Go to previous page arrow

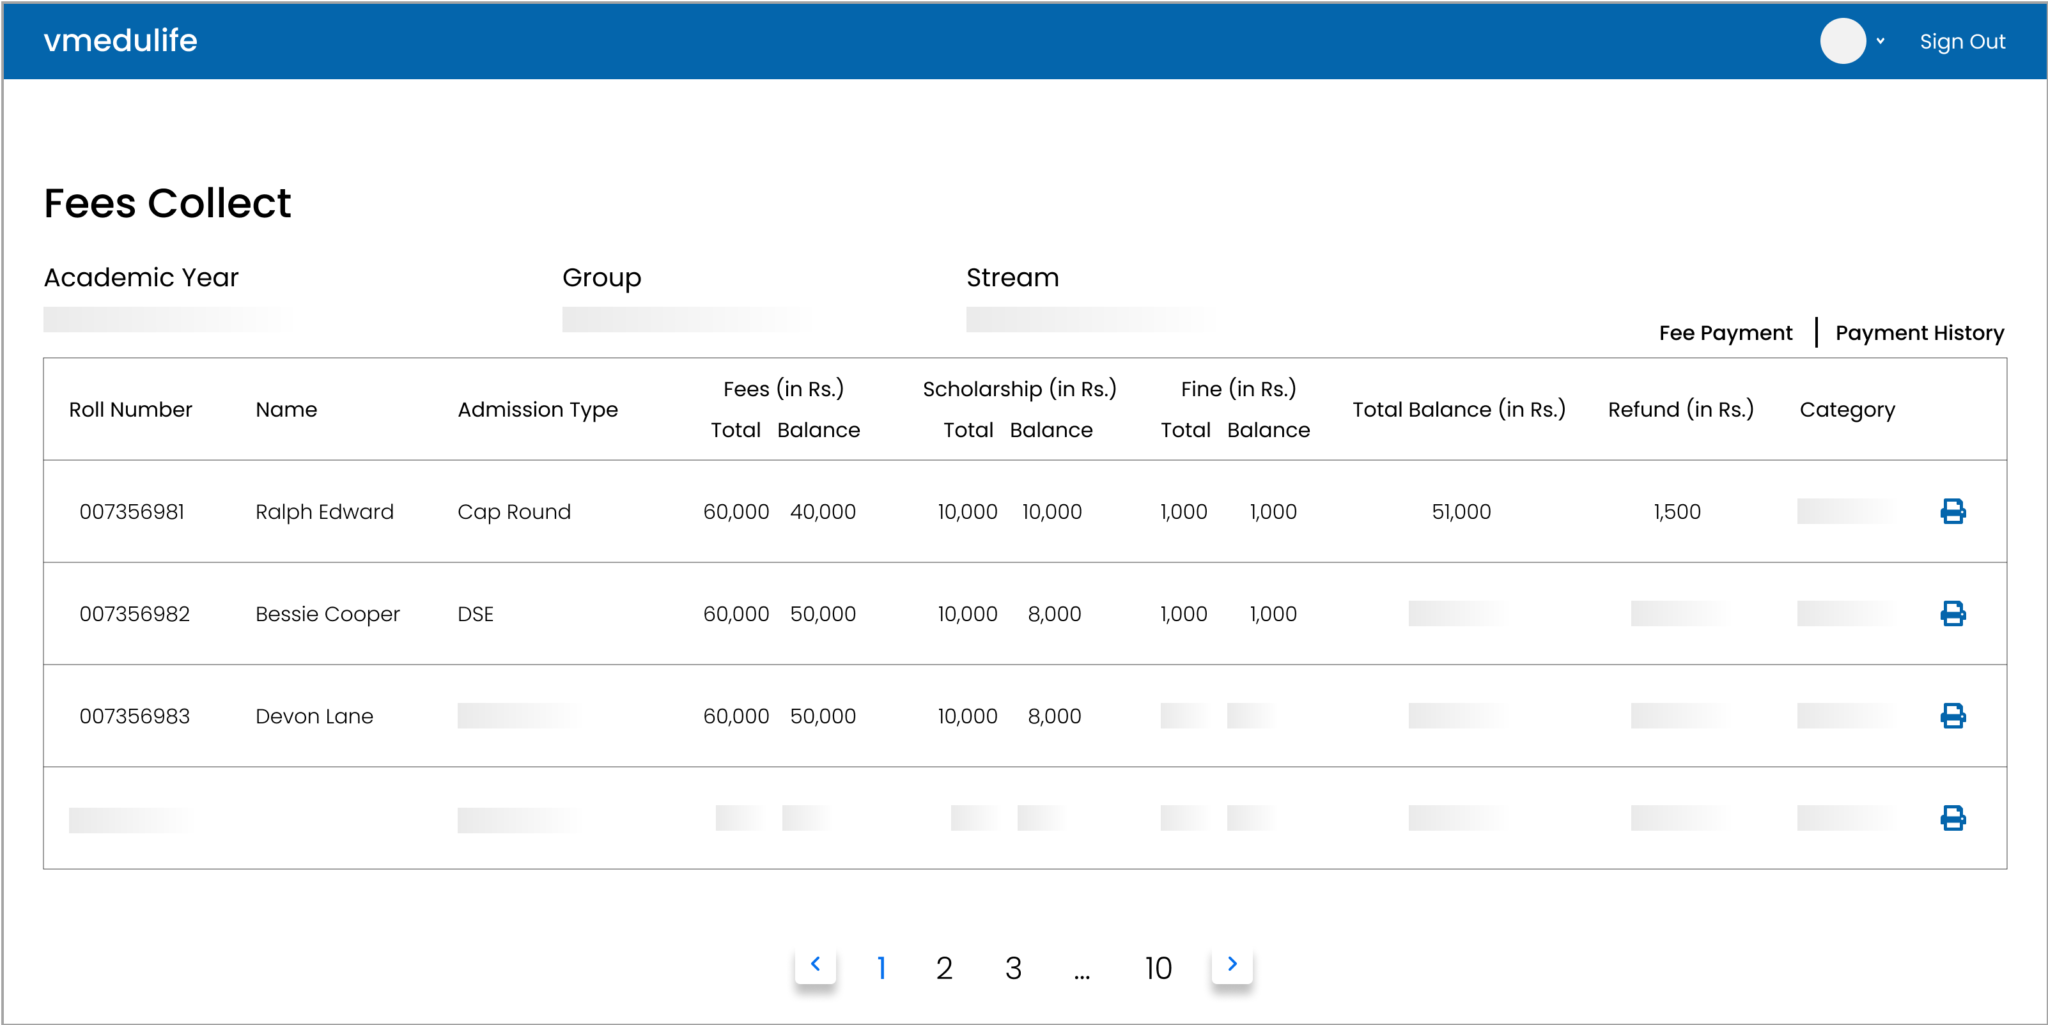pos(816,965)
